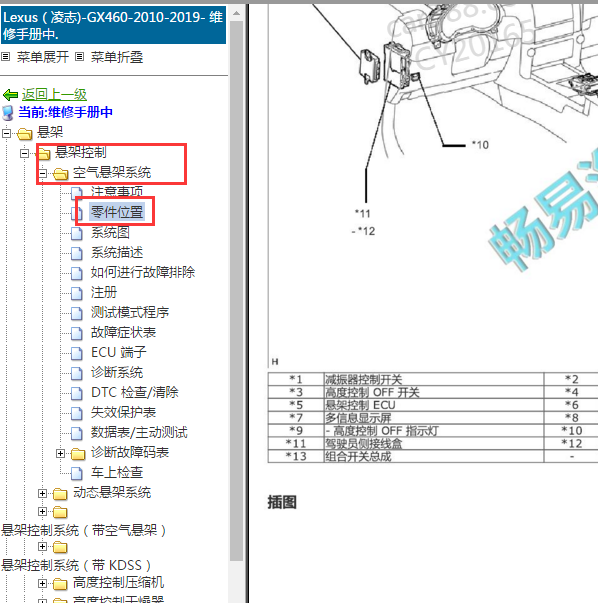Click the computer icon beside 当前:维修手册中

(8, 113)
